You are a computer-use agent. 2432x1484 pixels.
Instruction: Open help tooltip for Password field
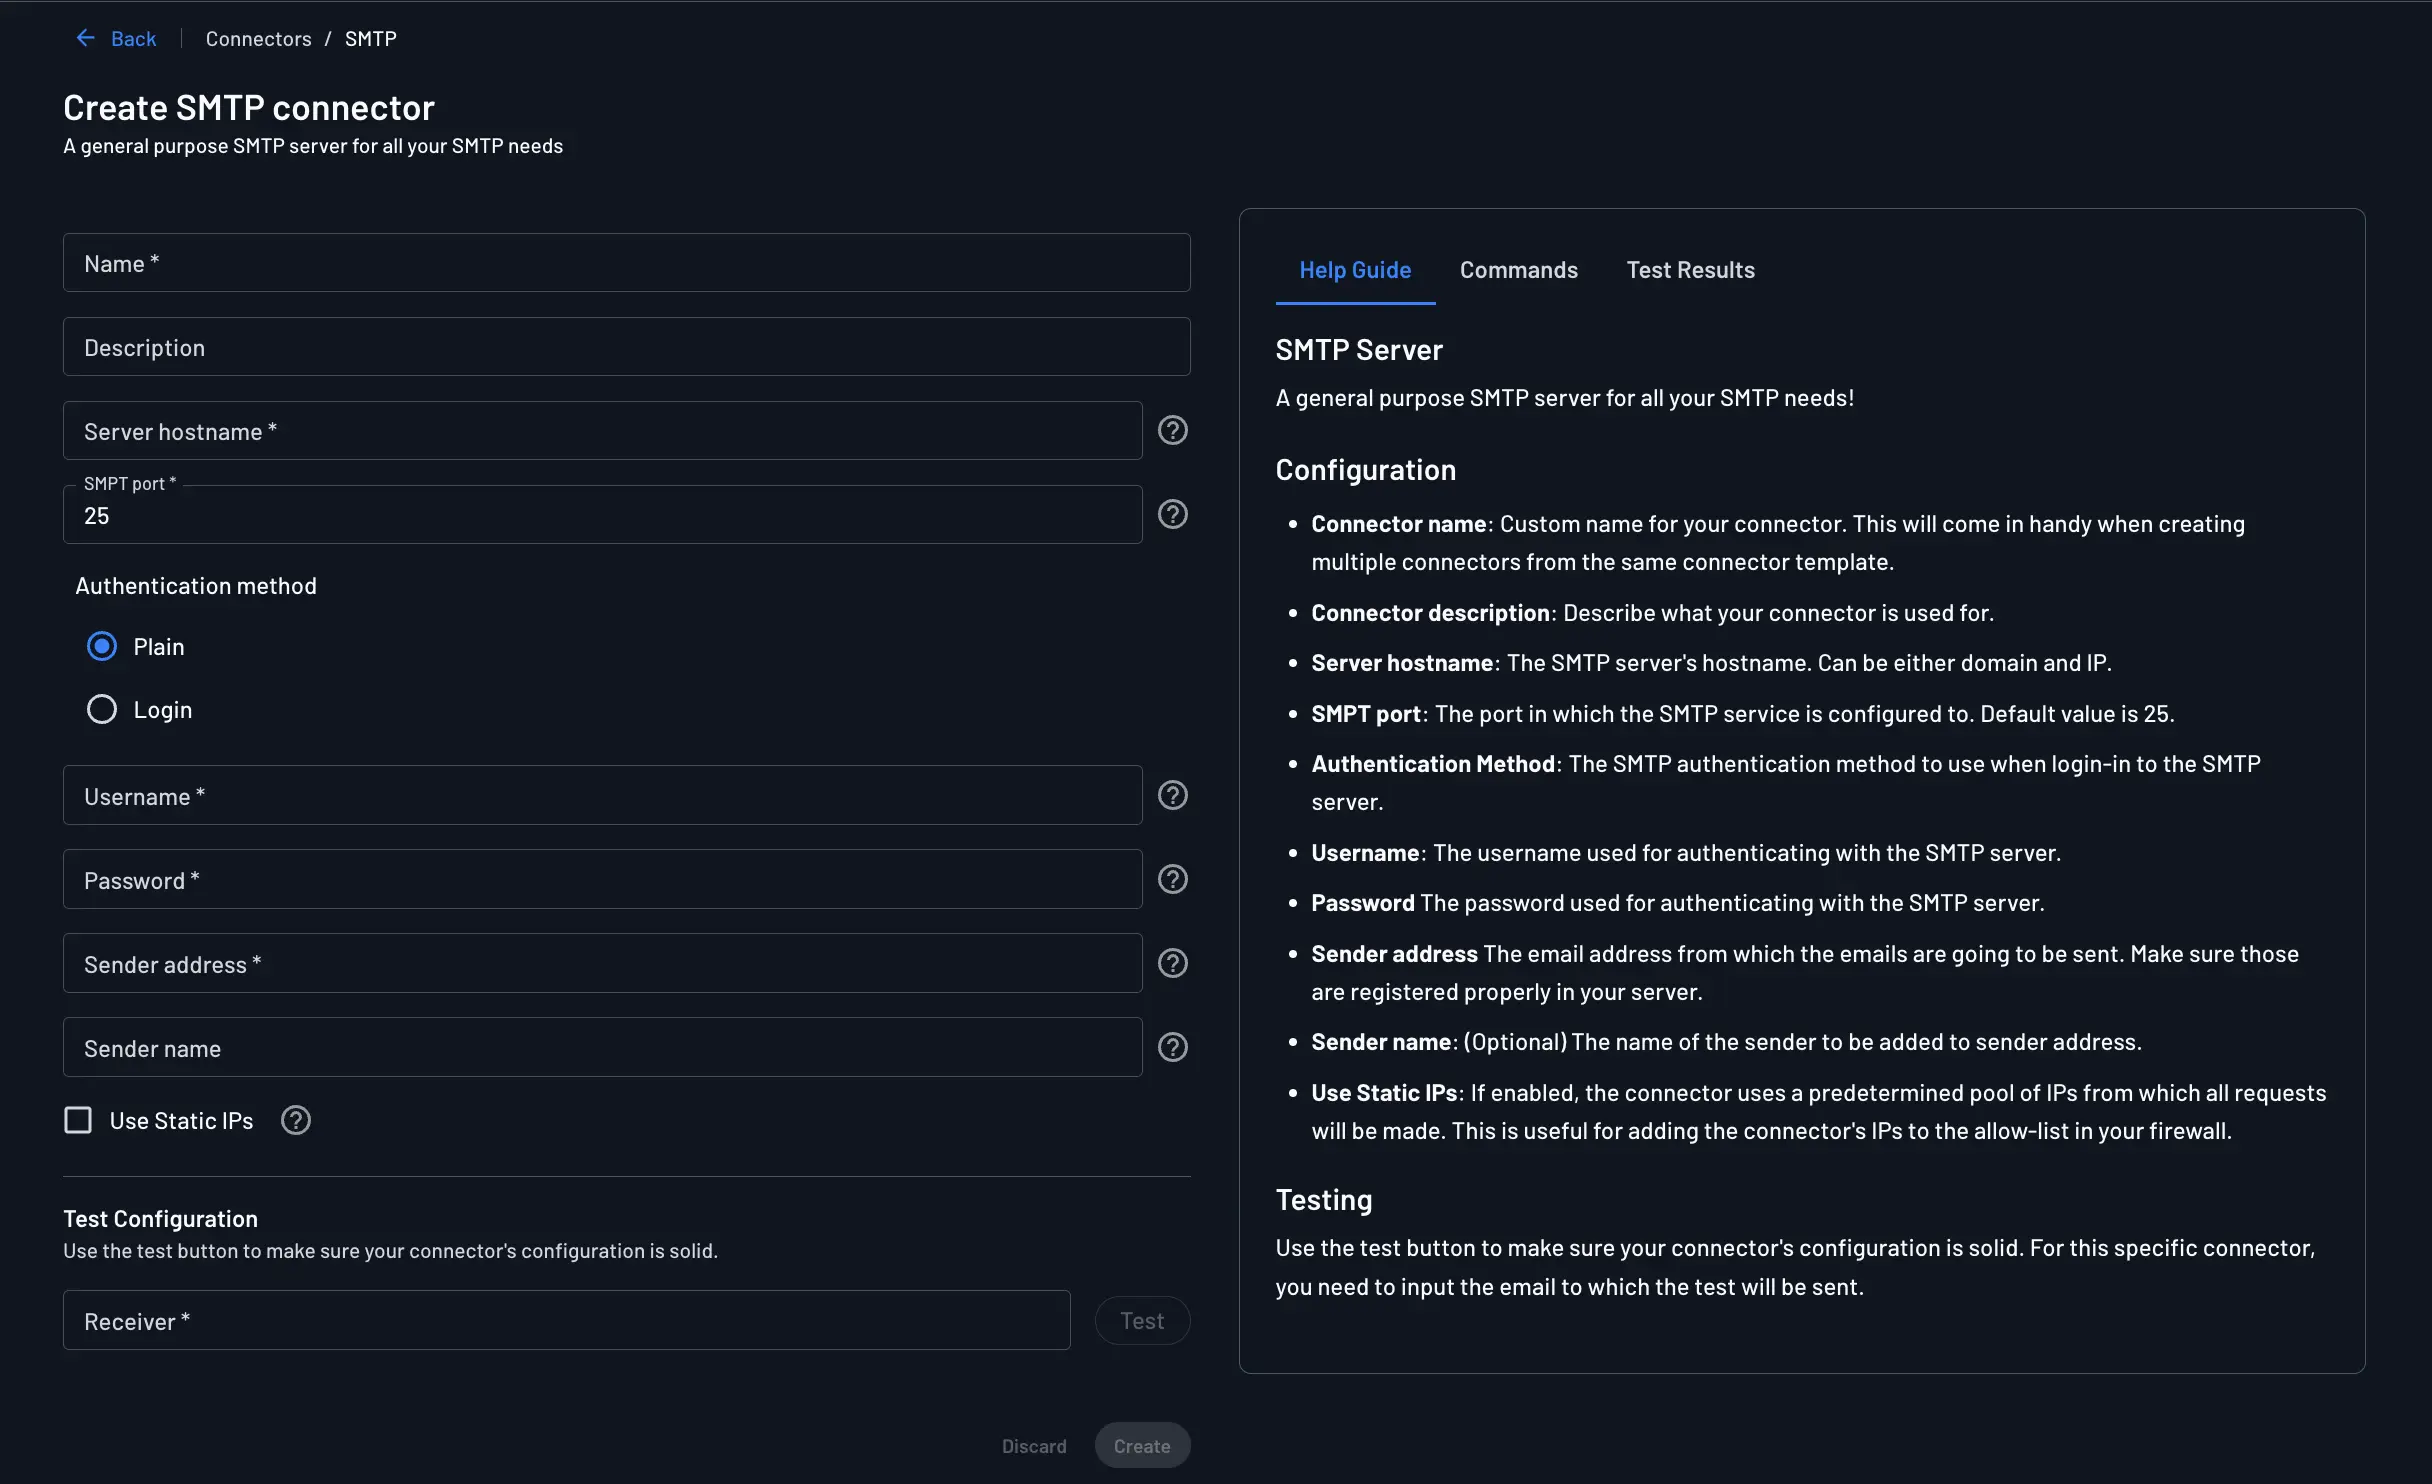1172,879
